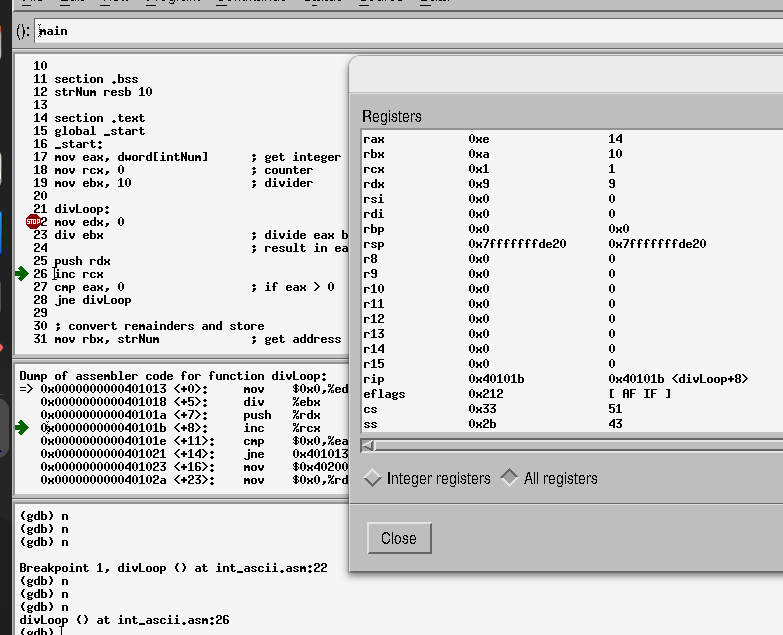The height and width of the screenshot is (635, 783).
Task: Click the green arrow beside address 0x40101b in disassembly
Action: 21,427
